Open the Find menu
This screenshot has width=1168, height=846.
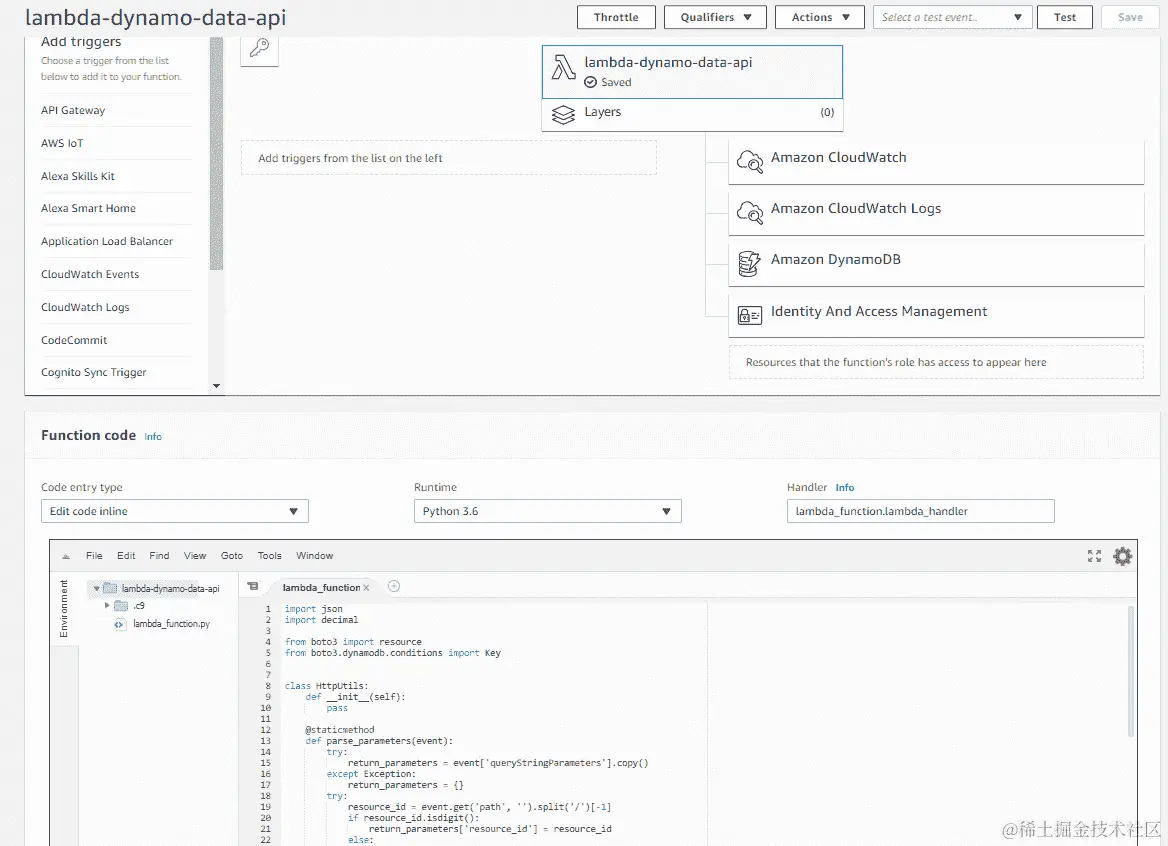[x=159, y=556]
